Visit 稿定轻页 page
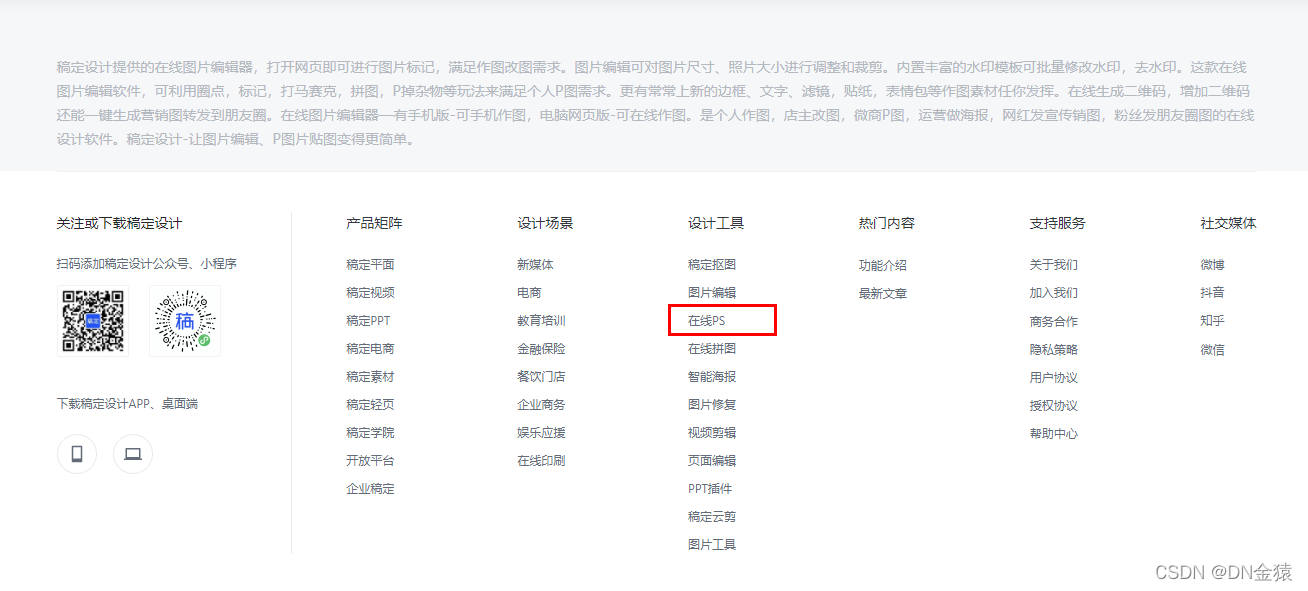Viewport: 1308px width, 591px height. coord(370,405)
